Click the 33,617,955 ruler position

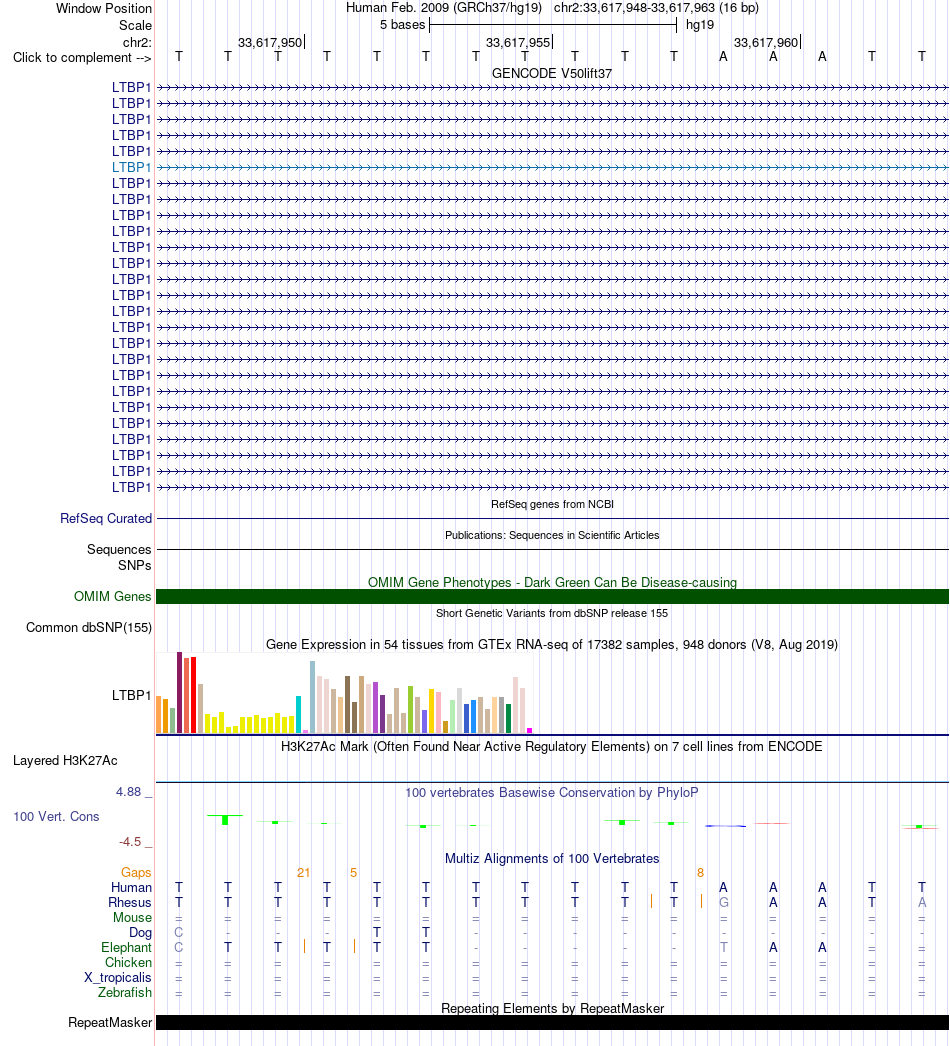tap(518, 43)
